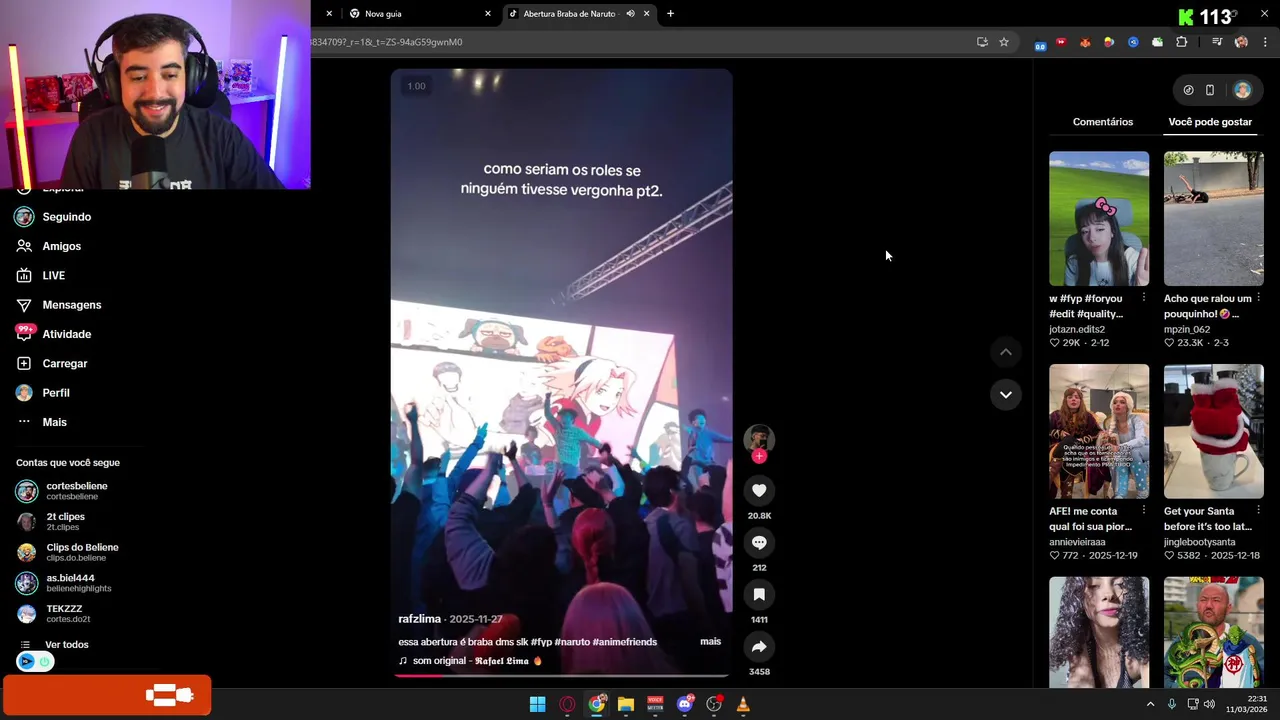Image resolution: width=1280 pixels, height=720 pixels.
Task: Open Atividade notifications
Action: tap(54, 334)
